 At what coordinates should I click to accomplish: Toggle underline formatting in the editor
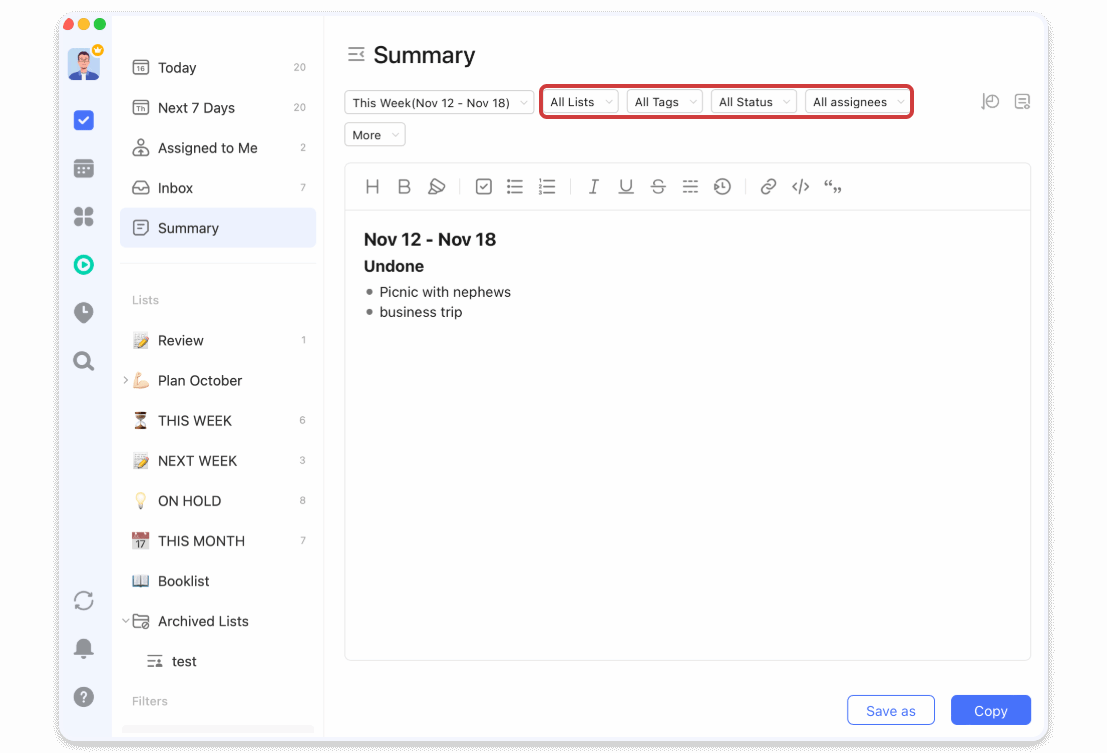[626, 186]
